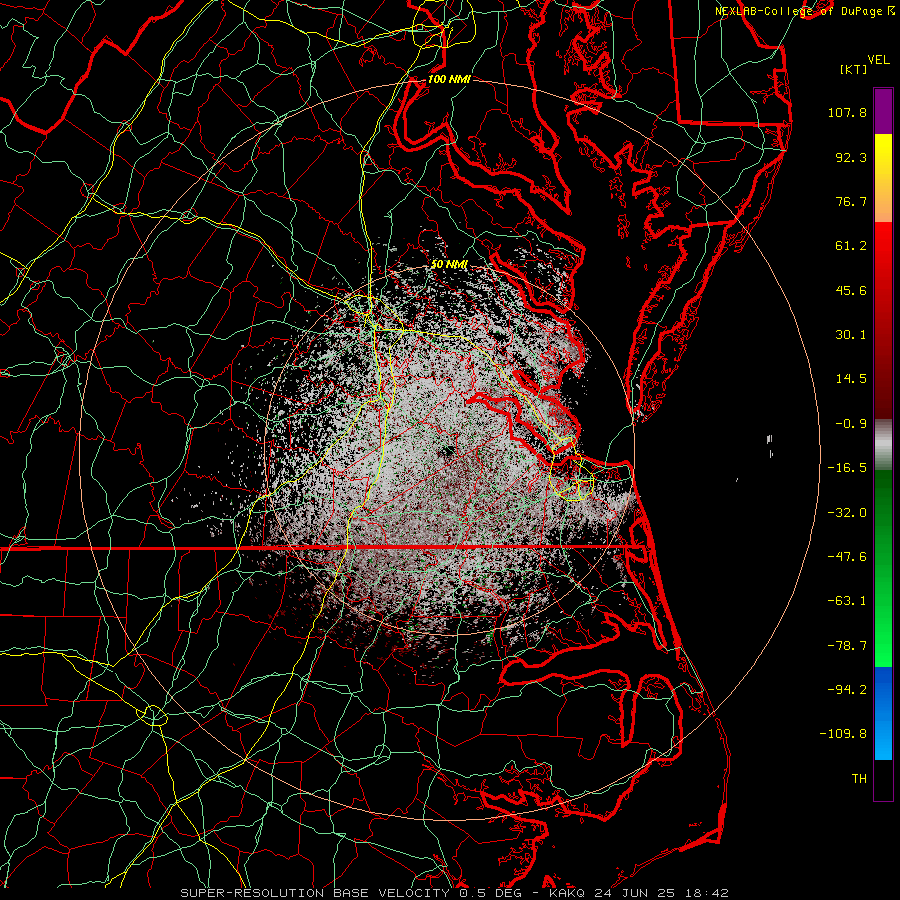Click the small white echo over the ocean
Screen dimensions: 900x900
click(770, 441)
